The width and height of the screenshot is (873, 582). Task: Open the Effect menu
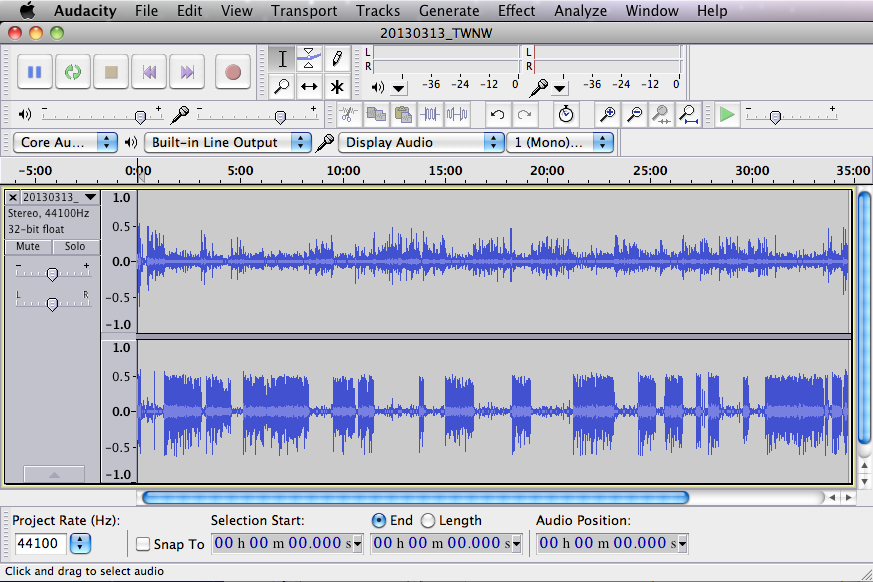point(516,11)
